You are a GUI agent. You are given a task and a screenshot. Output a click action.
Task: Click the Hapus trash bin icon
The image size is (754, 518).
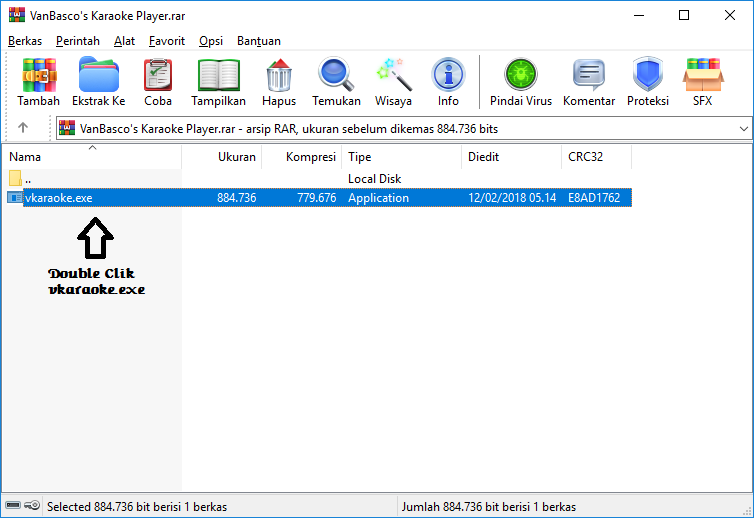pos(279,75)
